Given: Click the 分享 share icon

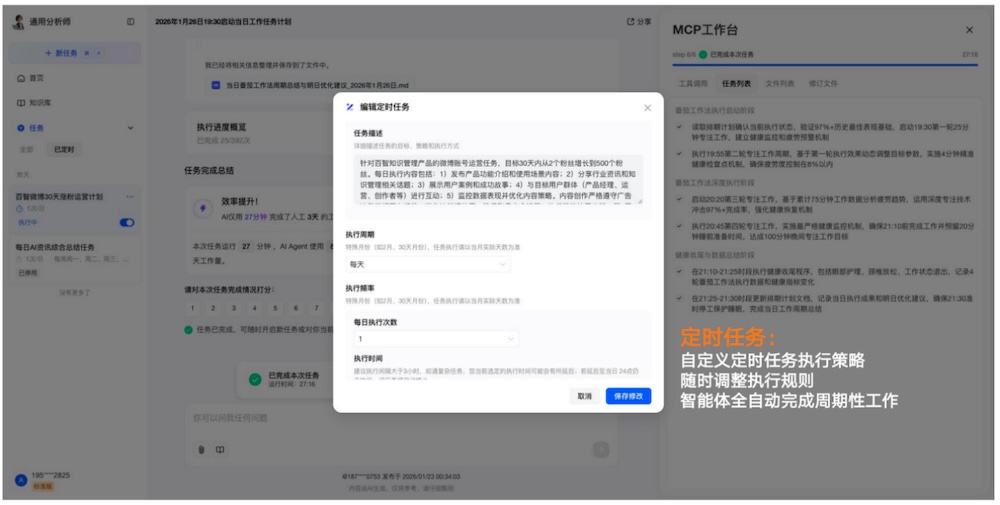Looking at the screenshot, I should coord(638,21).
